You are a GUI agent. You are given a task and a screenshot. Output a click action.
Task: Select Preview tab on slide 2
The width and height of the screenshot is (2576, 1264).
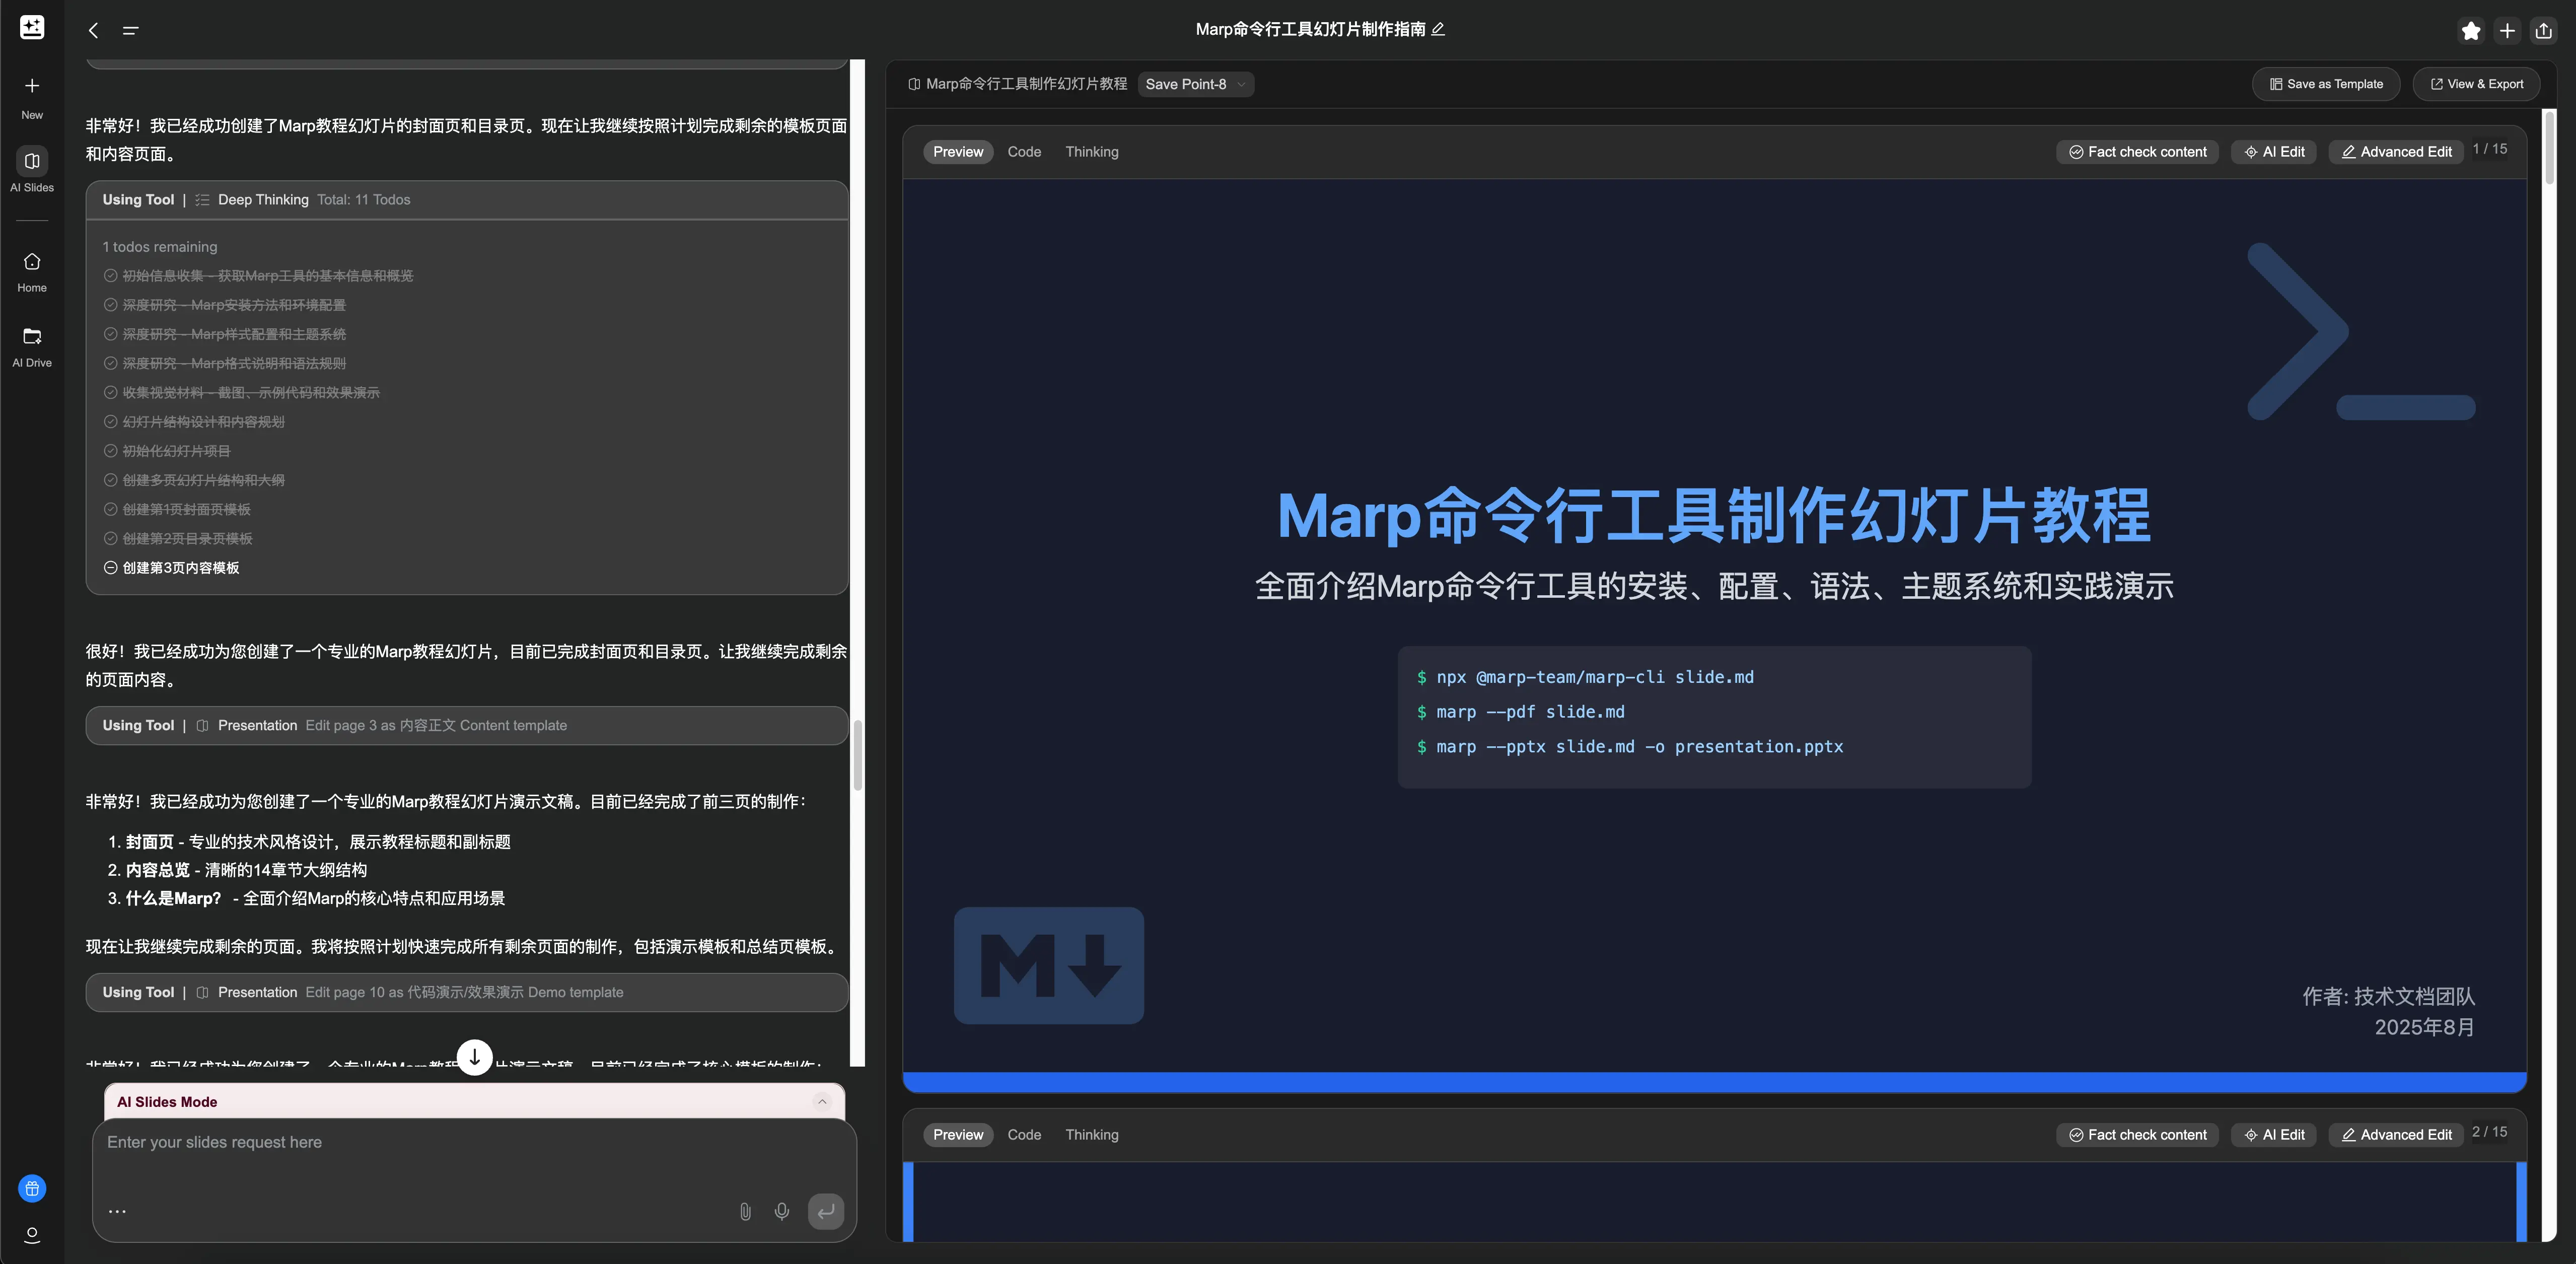coord(958,1135)
